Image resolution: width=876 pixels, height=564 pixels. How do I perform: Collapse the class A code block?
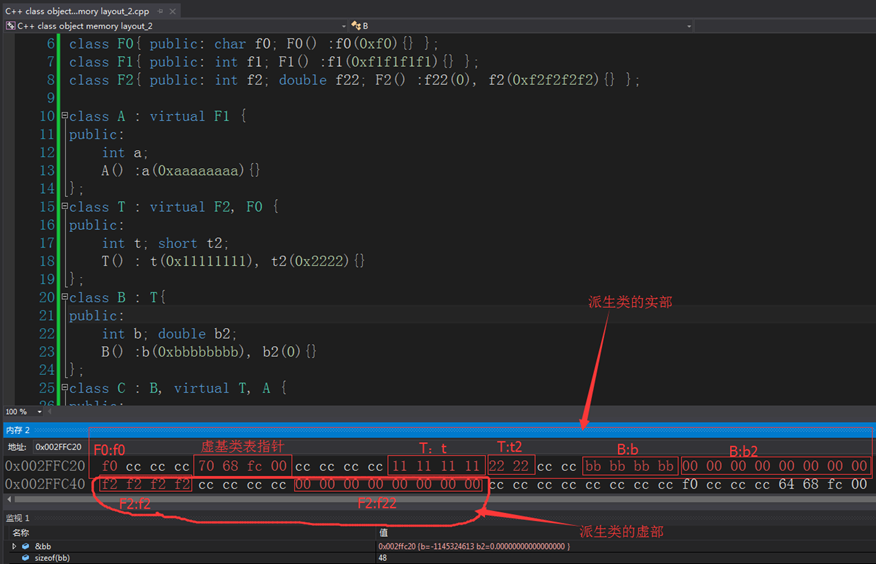(x=65, y=116)
